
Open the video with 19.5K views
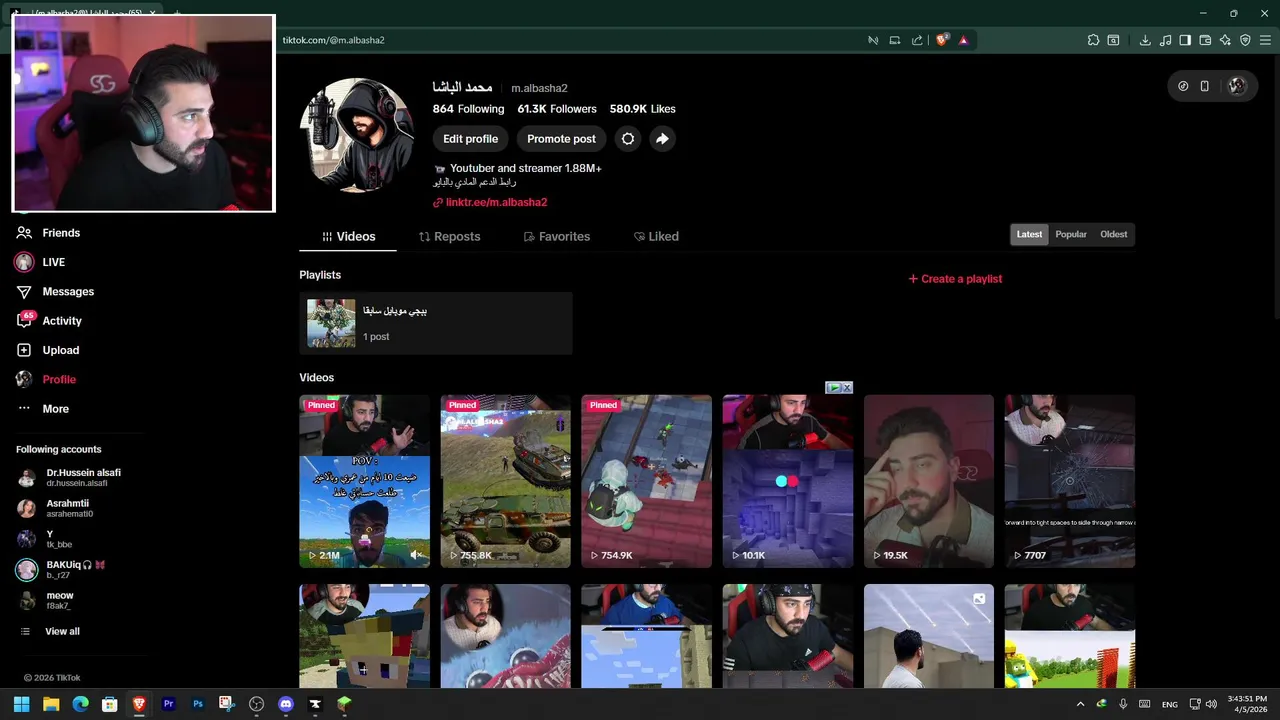929,481
